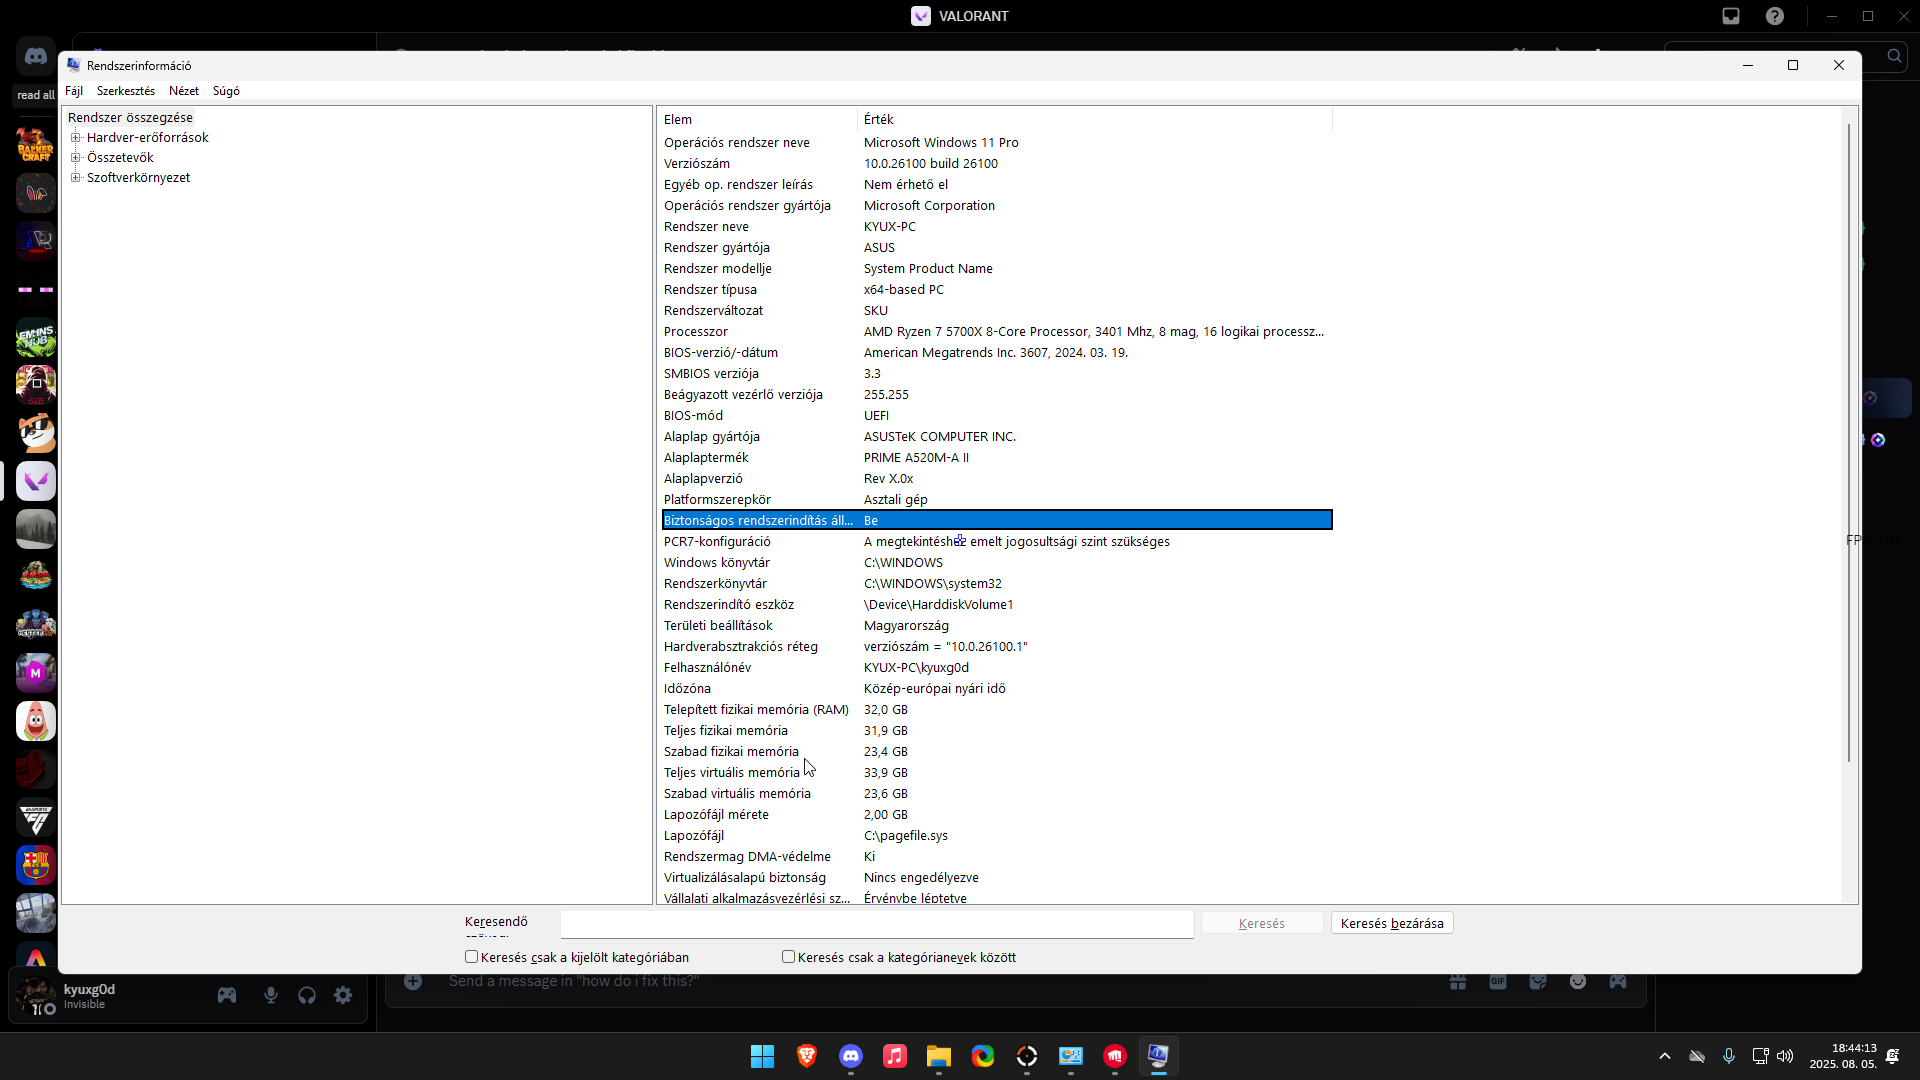Click emoji picker in Discord message bar

tap(1578, 982)
